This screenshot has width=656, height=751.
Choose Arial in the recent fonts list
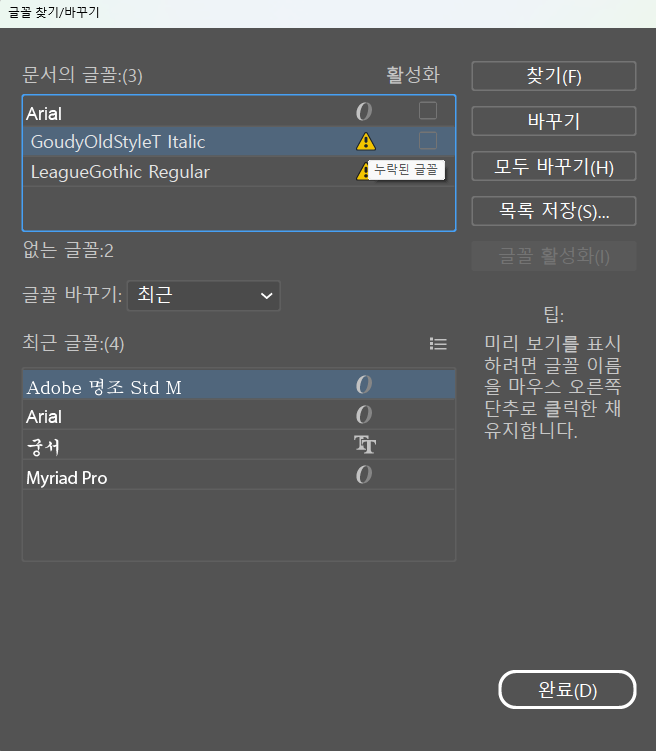pyautogui.click(x=238, y=415)
